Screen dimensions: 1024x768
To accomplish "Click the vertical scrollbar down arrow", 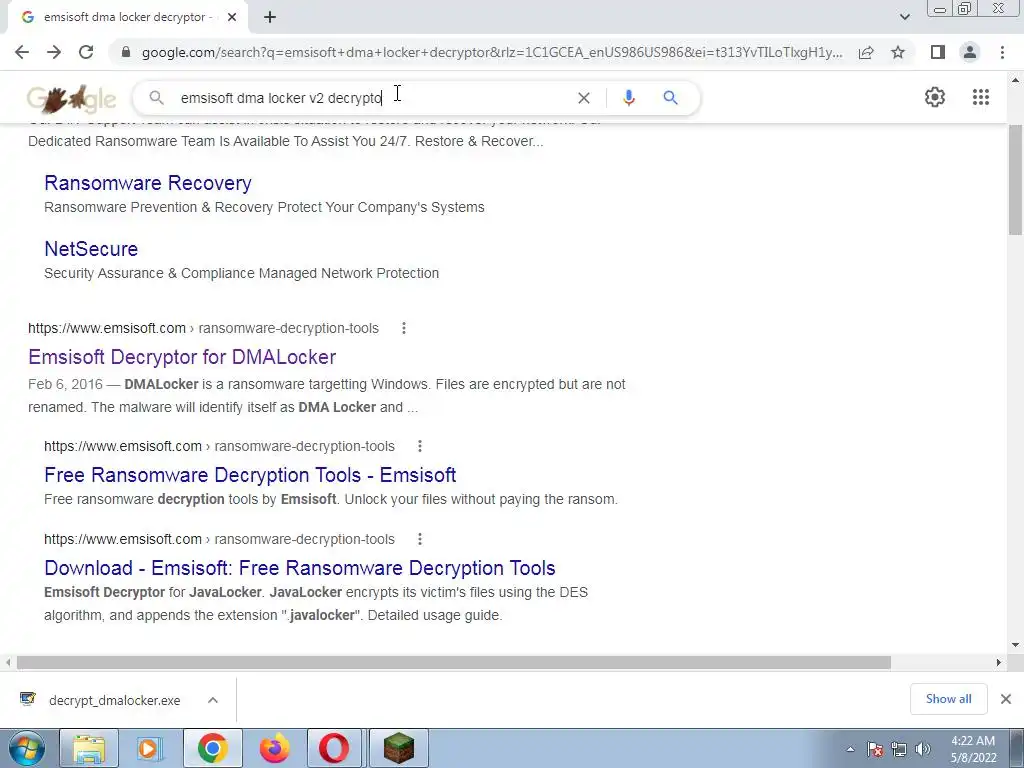I will click(1015, 645).
